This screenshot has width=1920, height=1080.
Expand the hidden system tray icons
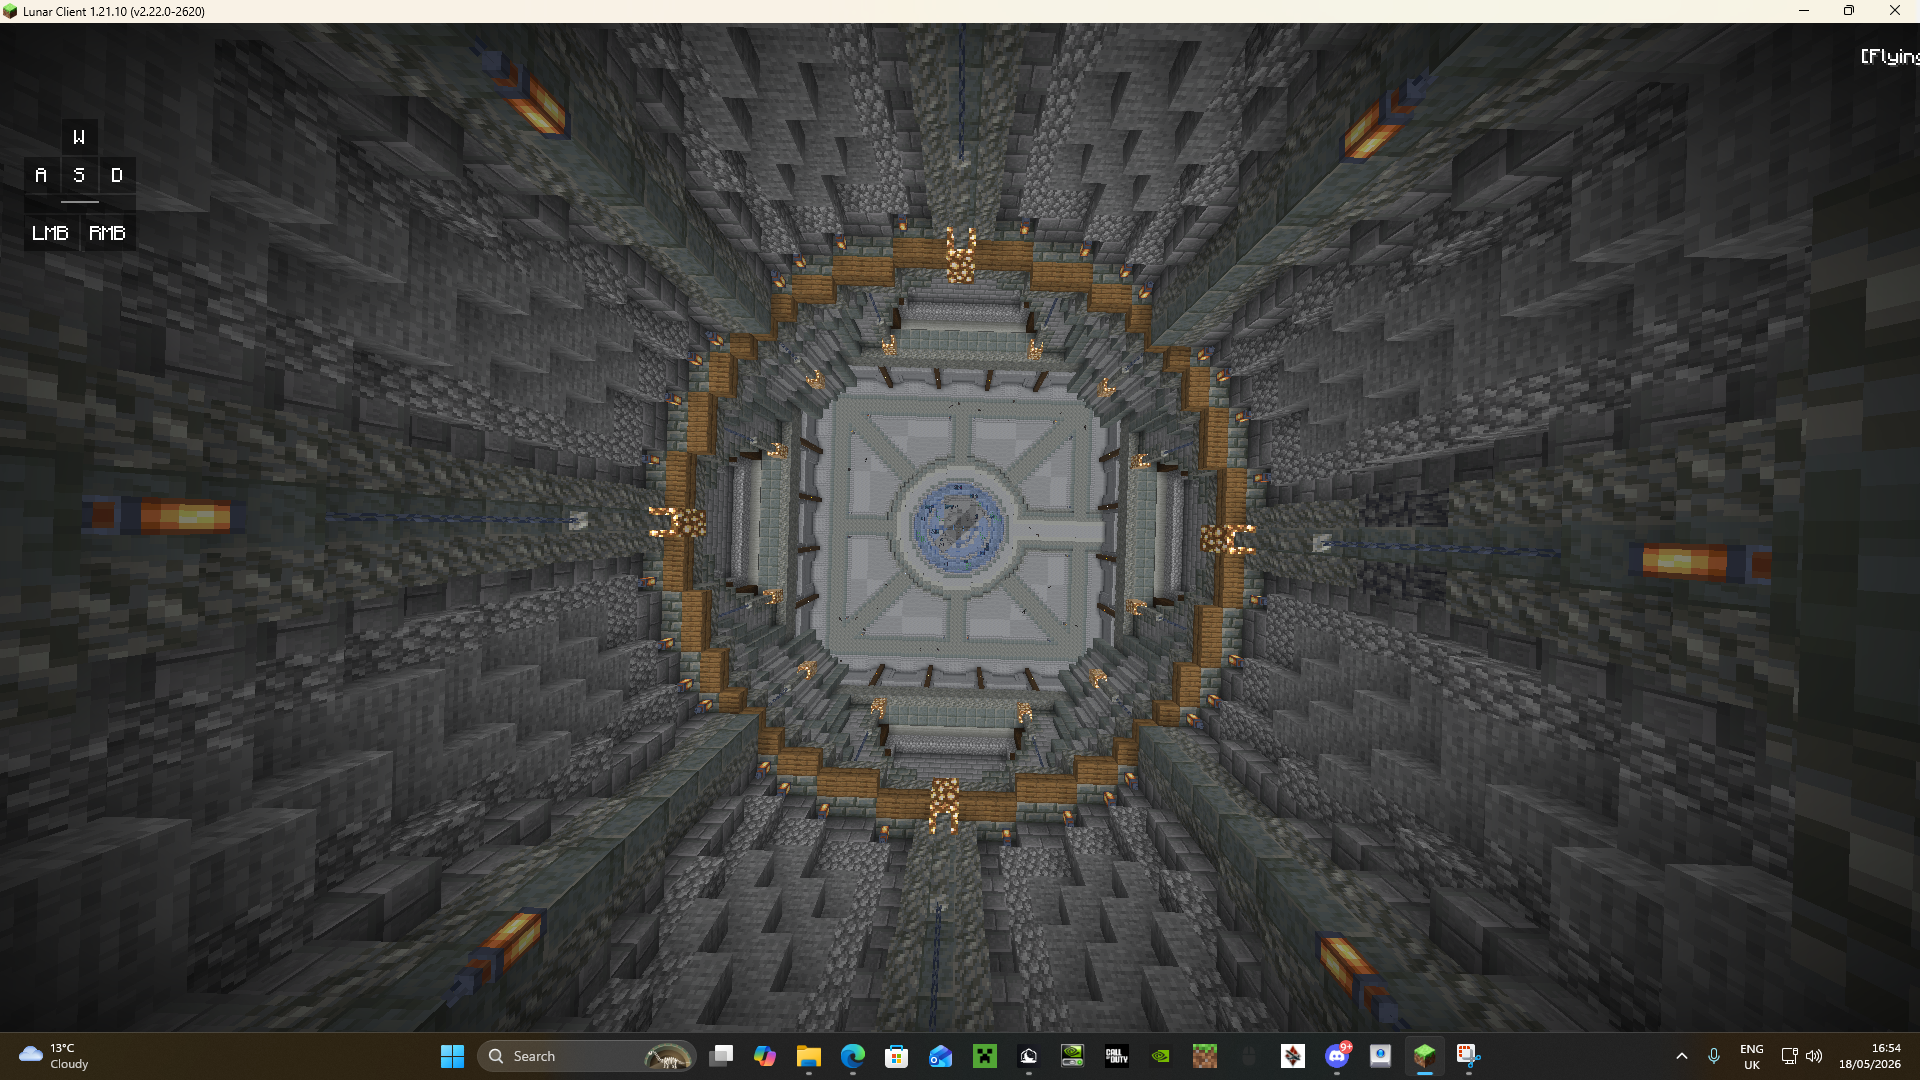point(1682,1056)
